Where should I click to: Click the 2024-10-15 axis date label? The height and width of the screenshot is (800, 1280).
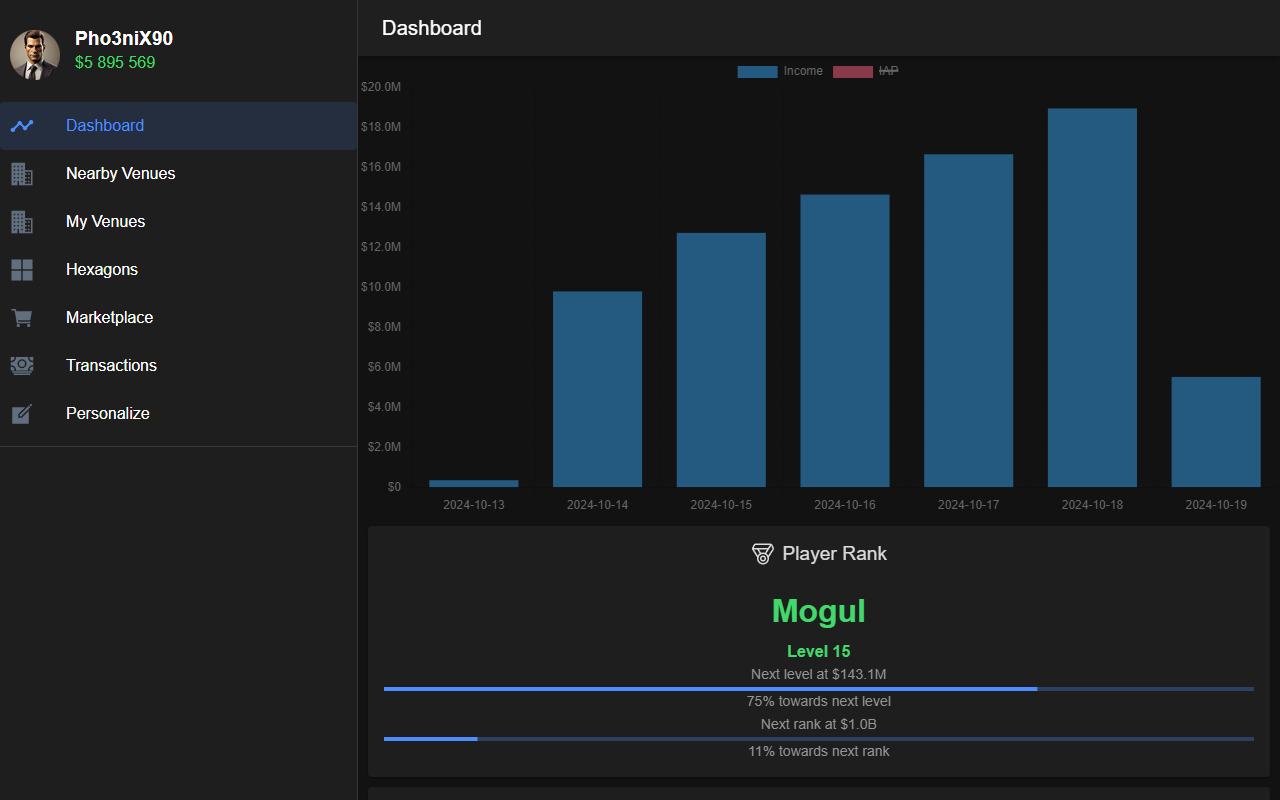721,505
